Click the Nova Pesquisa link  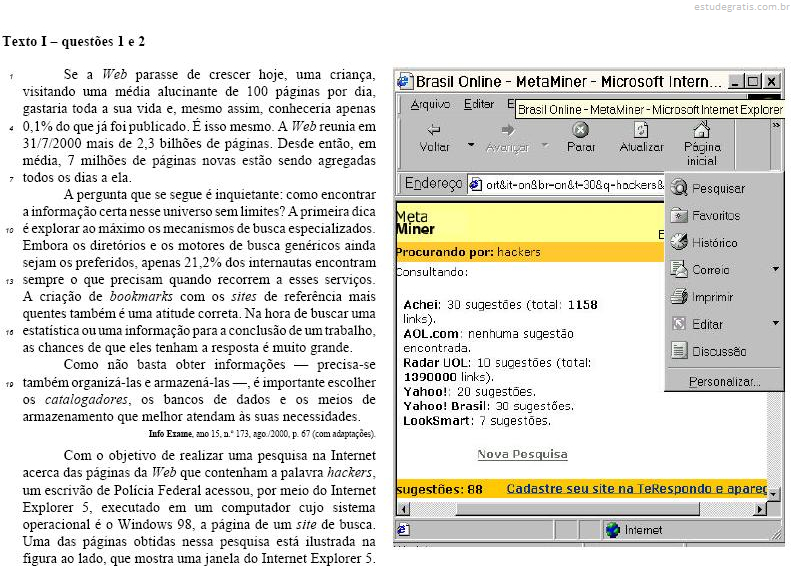click(522, 454)
